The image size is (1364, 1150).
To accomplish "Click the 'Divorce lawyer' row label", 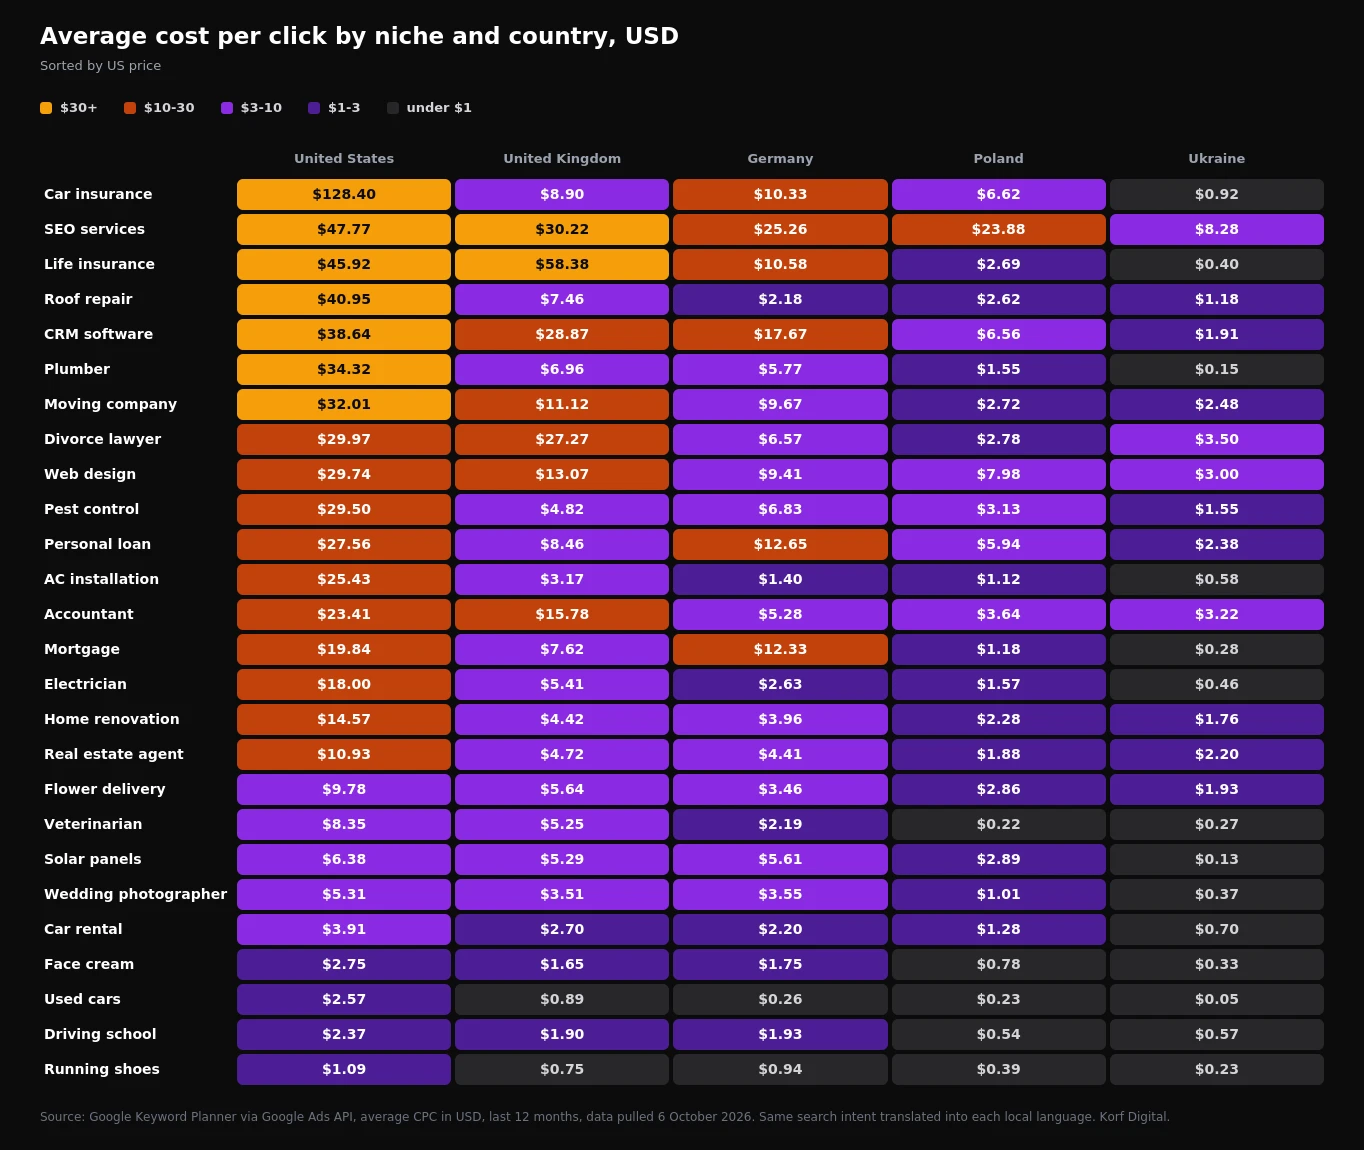I will point(102,439).
